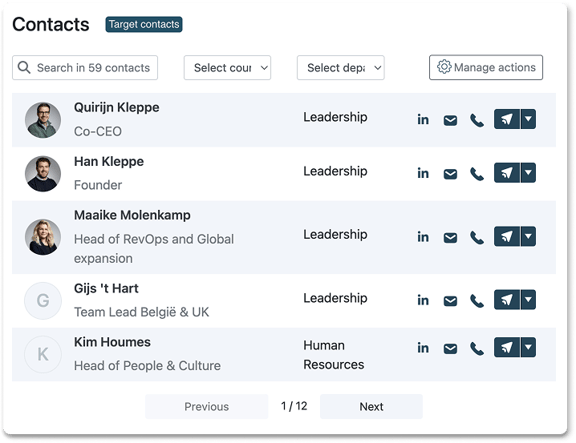Open LinkedIn icon for Maaike Molenkamp
The image size is (576, 443).
[423, 237]
